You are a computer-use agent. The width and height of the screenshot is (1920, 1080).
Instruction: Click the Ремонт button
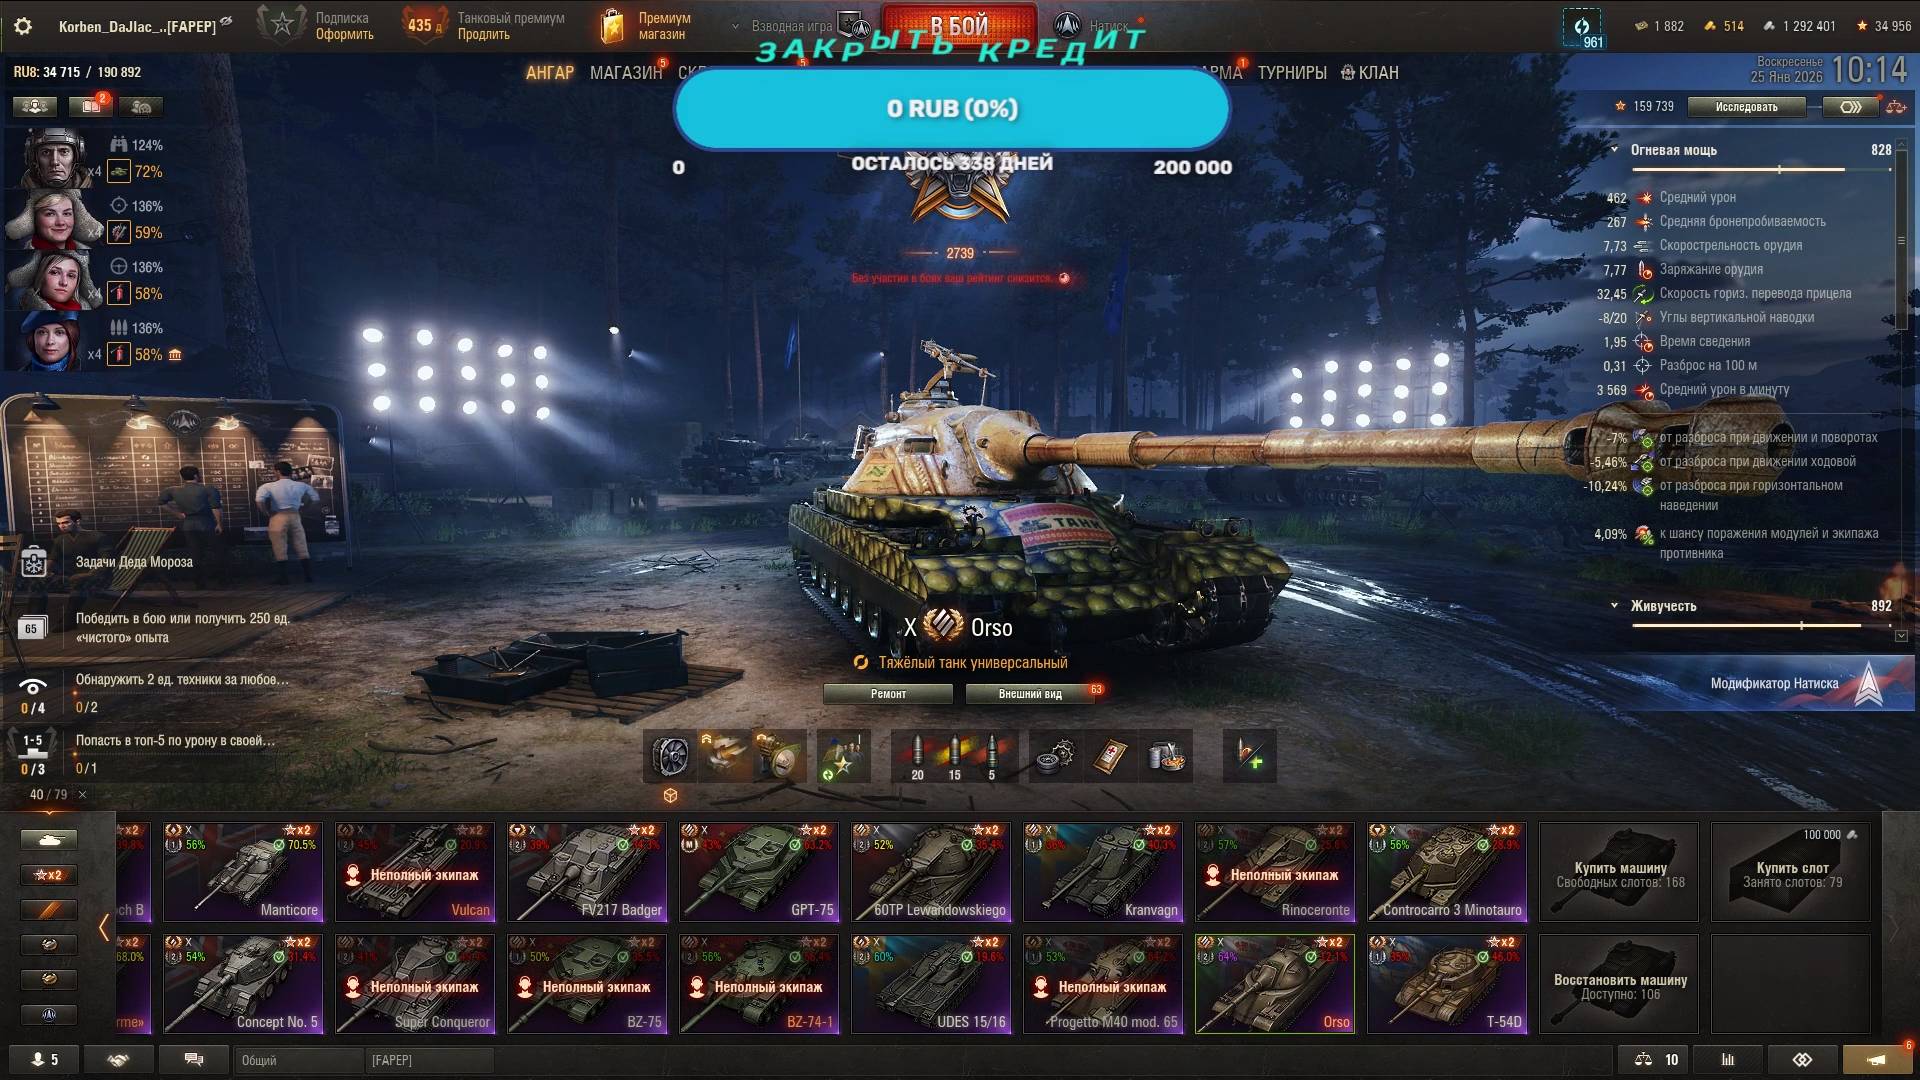[x=888, y=694]
